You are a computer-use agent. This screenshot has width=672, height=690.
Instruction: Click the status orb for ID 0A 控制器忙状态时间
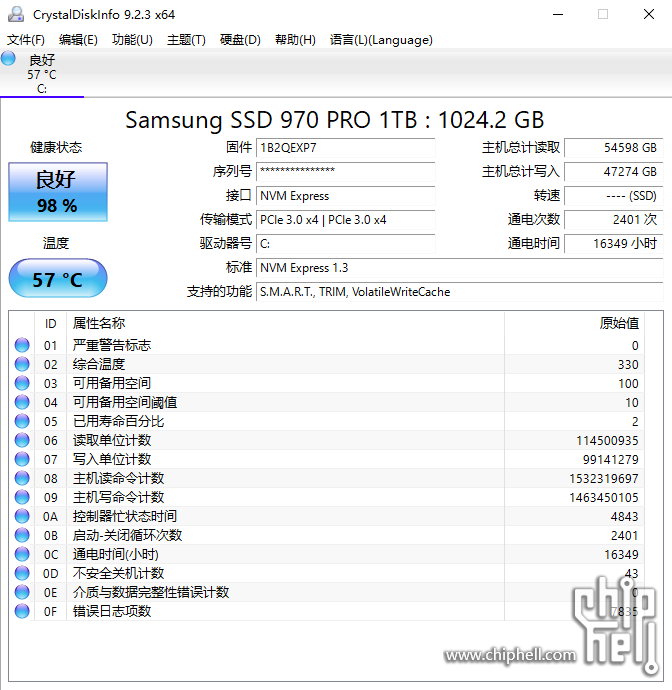(22, 516)
